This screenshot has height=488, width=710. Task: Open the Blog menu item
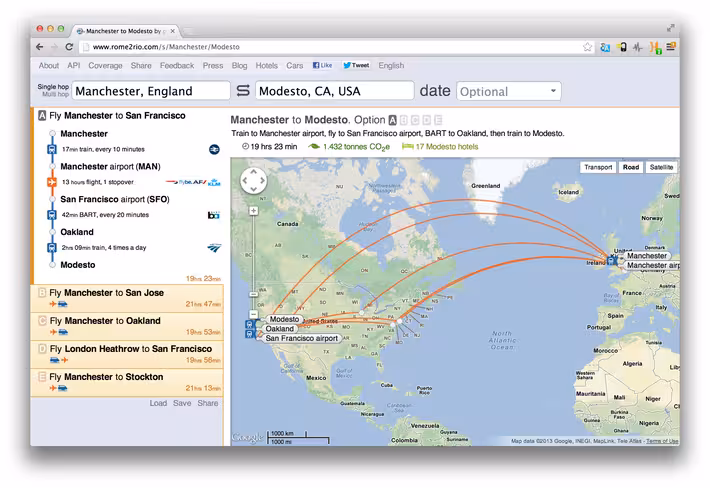[x=240, y=65]
